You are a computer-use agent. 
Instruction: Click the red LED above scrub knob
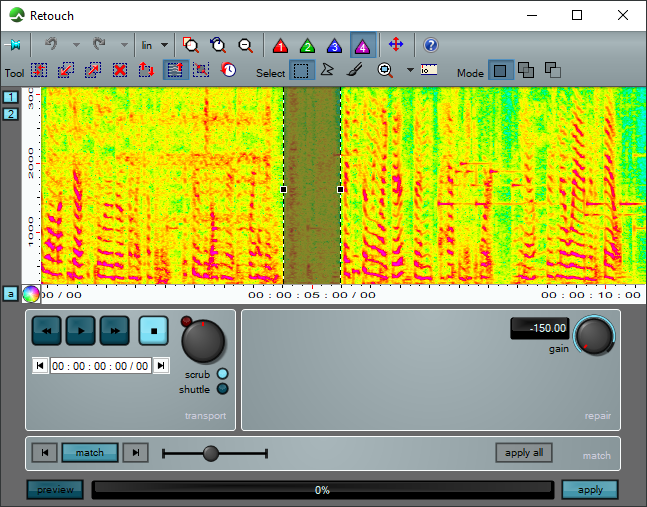coord(187,321)
